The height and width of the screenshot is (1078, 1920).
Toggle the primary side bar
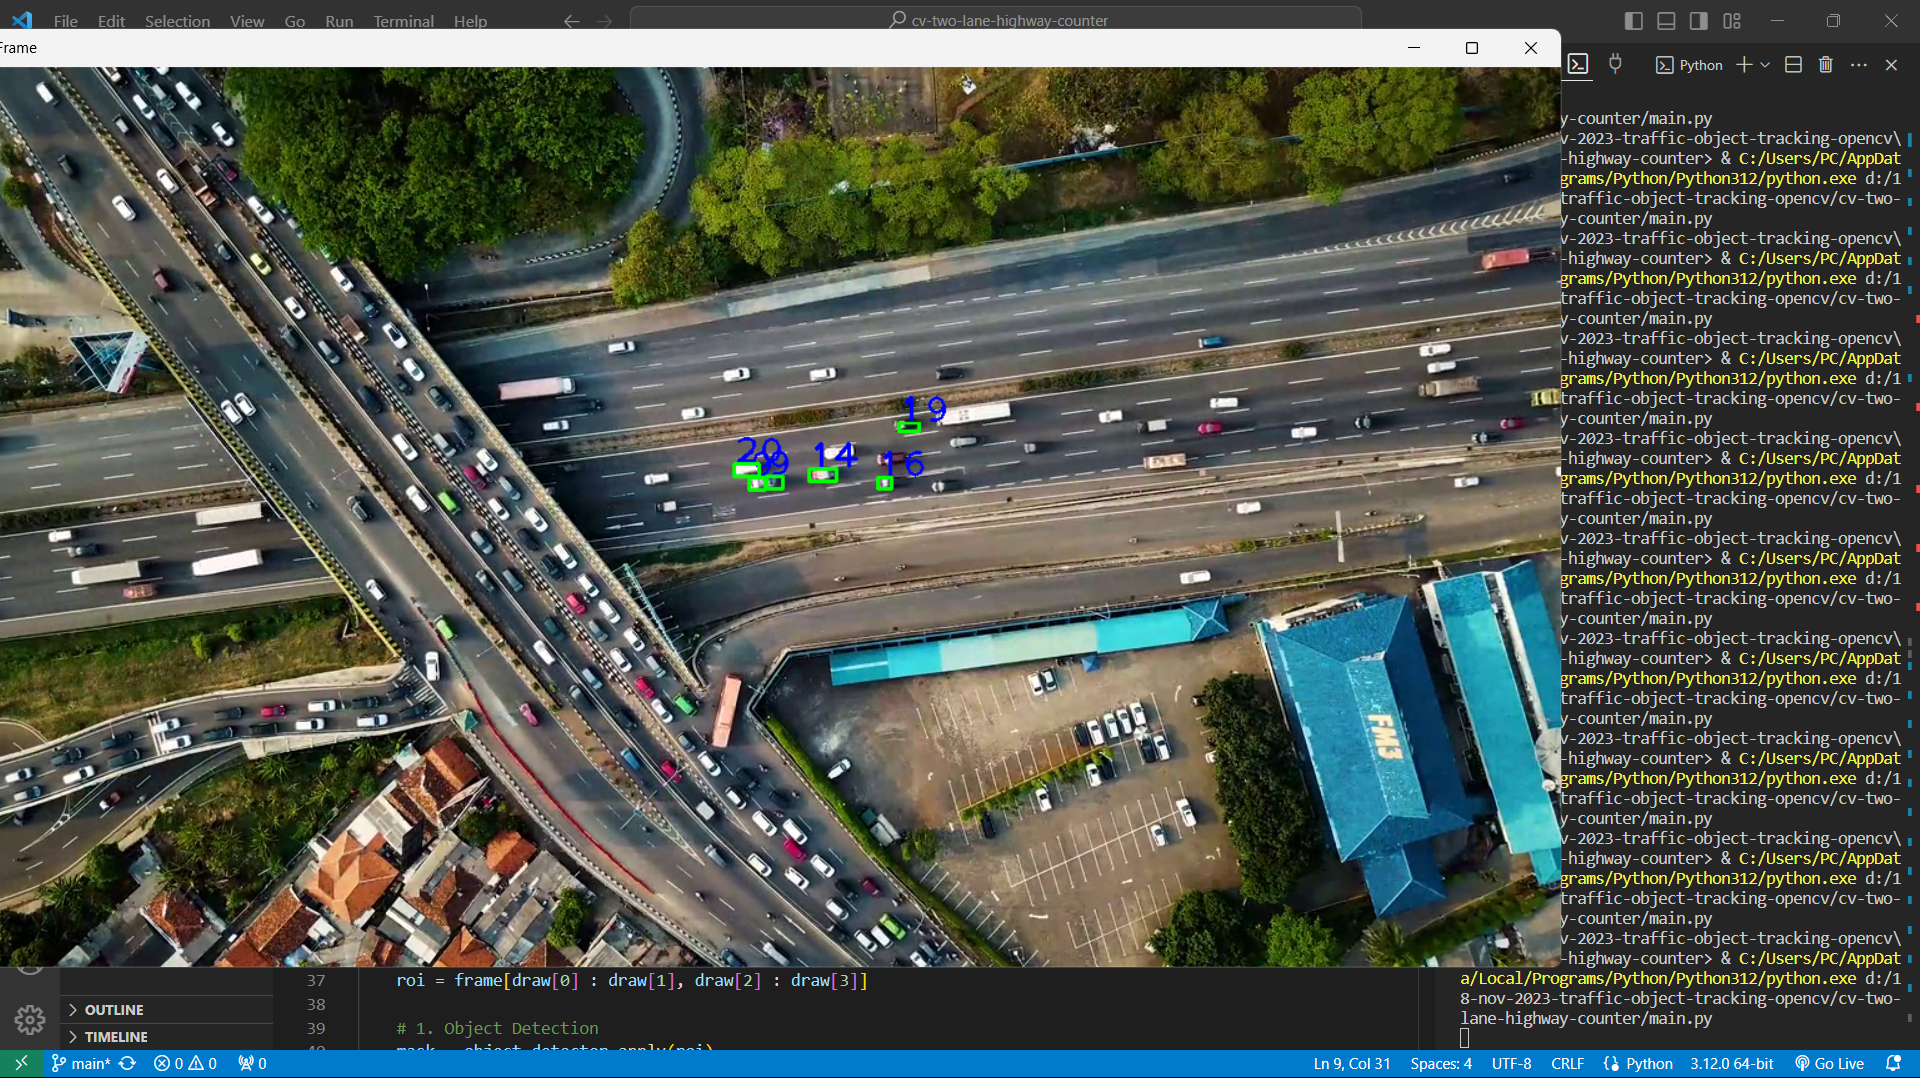tap(1634, 21)
